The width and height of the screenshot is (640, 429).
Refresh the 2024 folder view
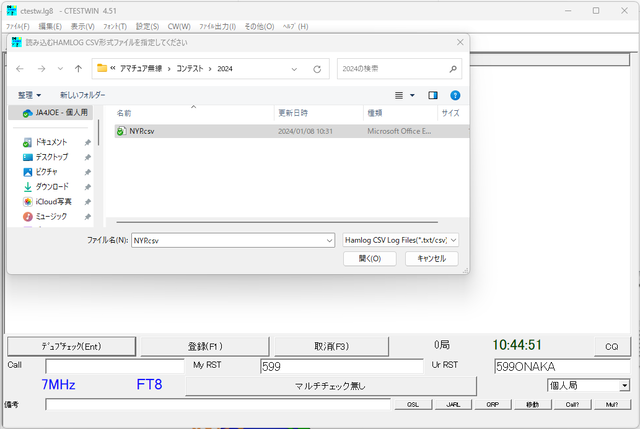tap(317, 69)
